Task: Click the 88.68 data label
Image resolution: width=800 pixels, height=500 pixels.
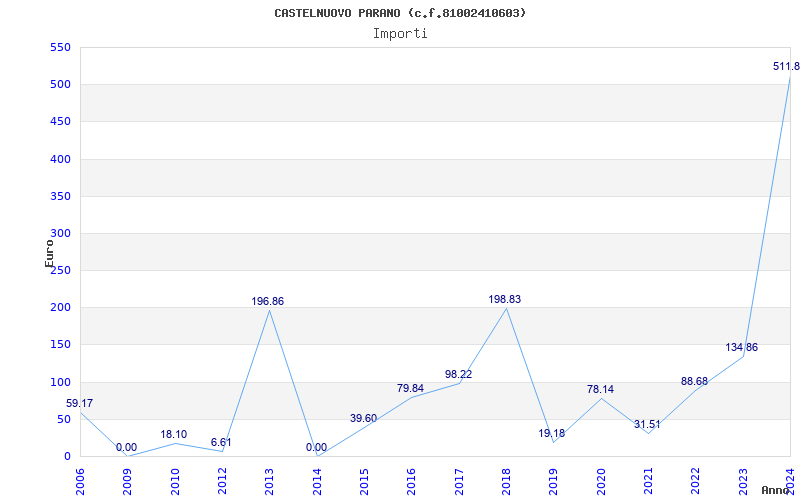Action: coord(694,382)
